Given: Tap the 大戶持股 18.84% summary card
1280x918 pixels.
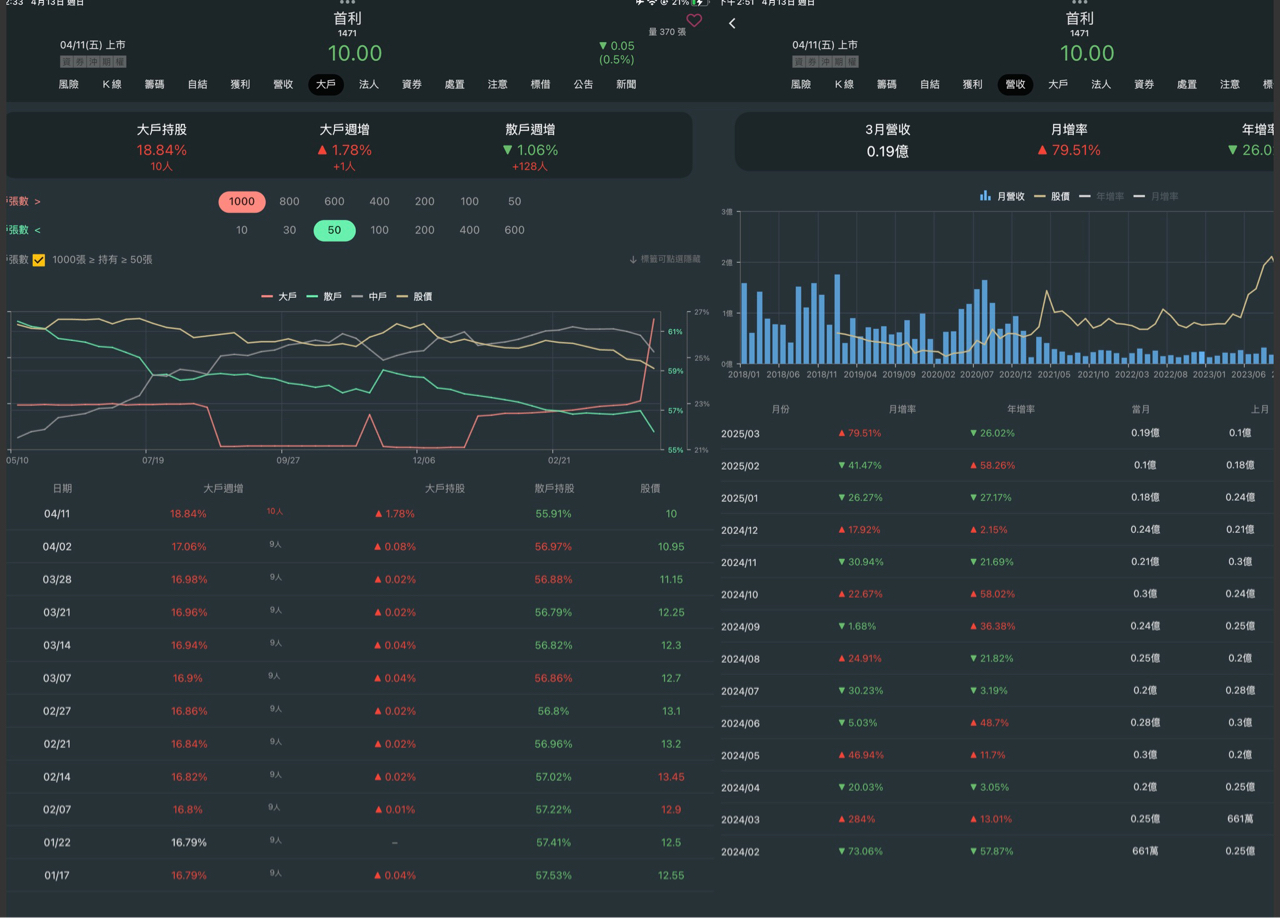Looking at the screenshot, I should click(x=162, y=148).
